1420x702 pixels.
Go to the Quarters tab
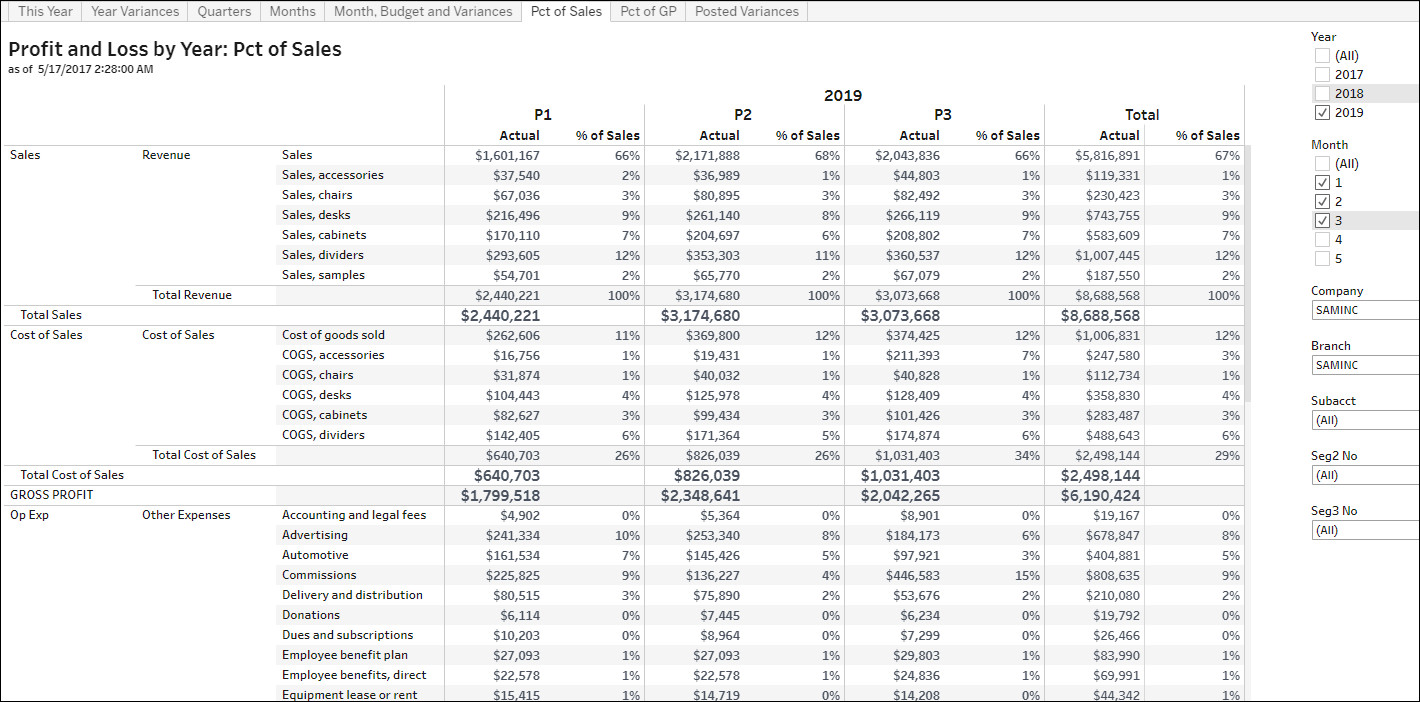tap(224, 12)
